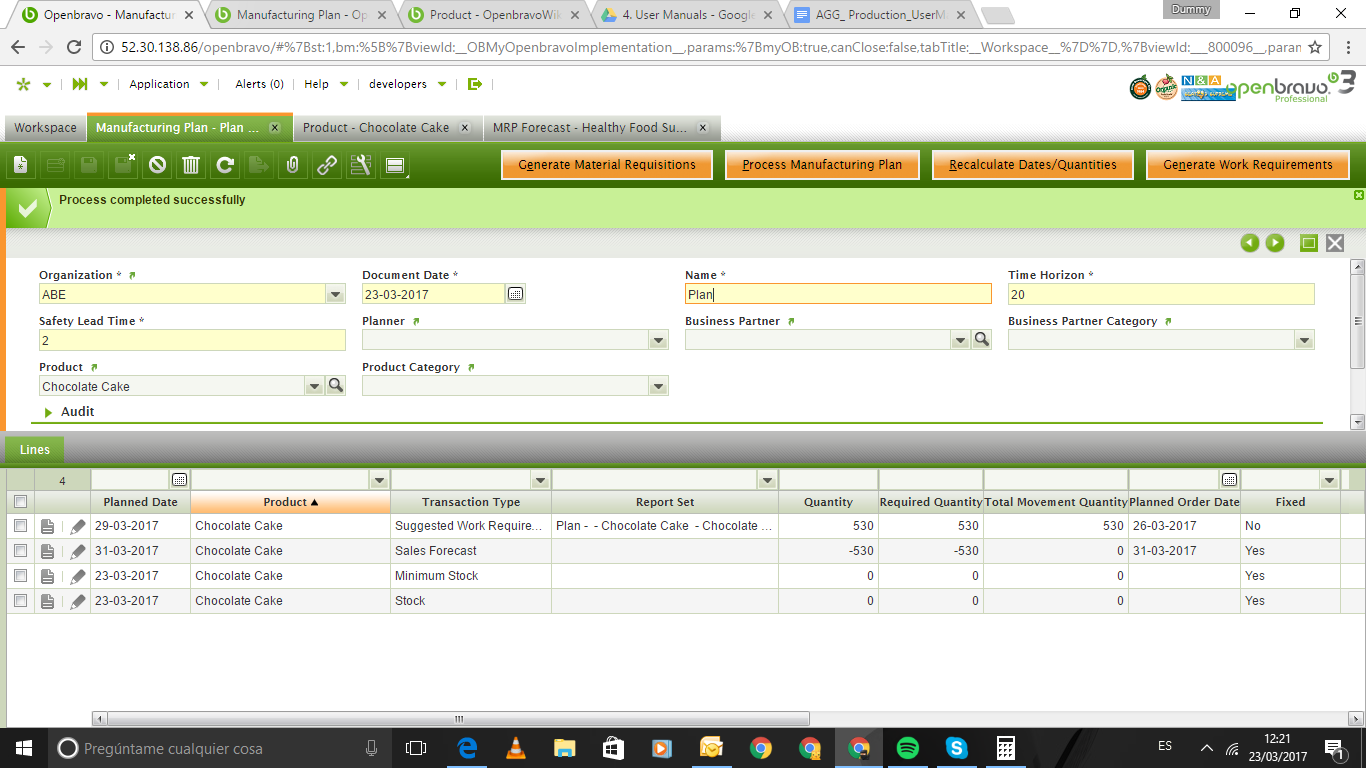Open Product search magnifier icon
1366x768 pixels.
336,386
